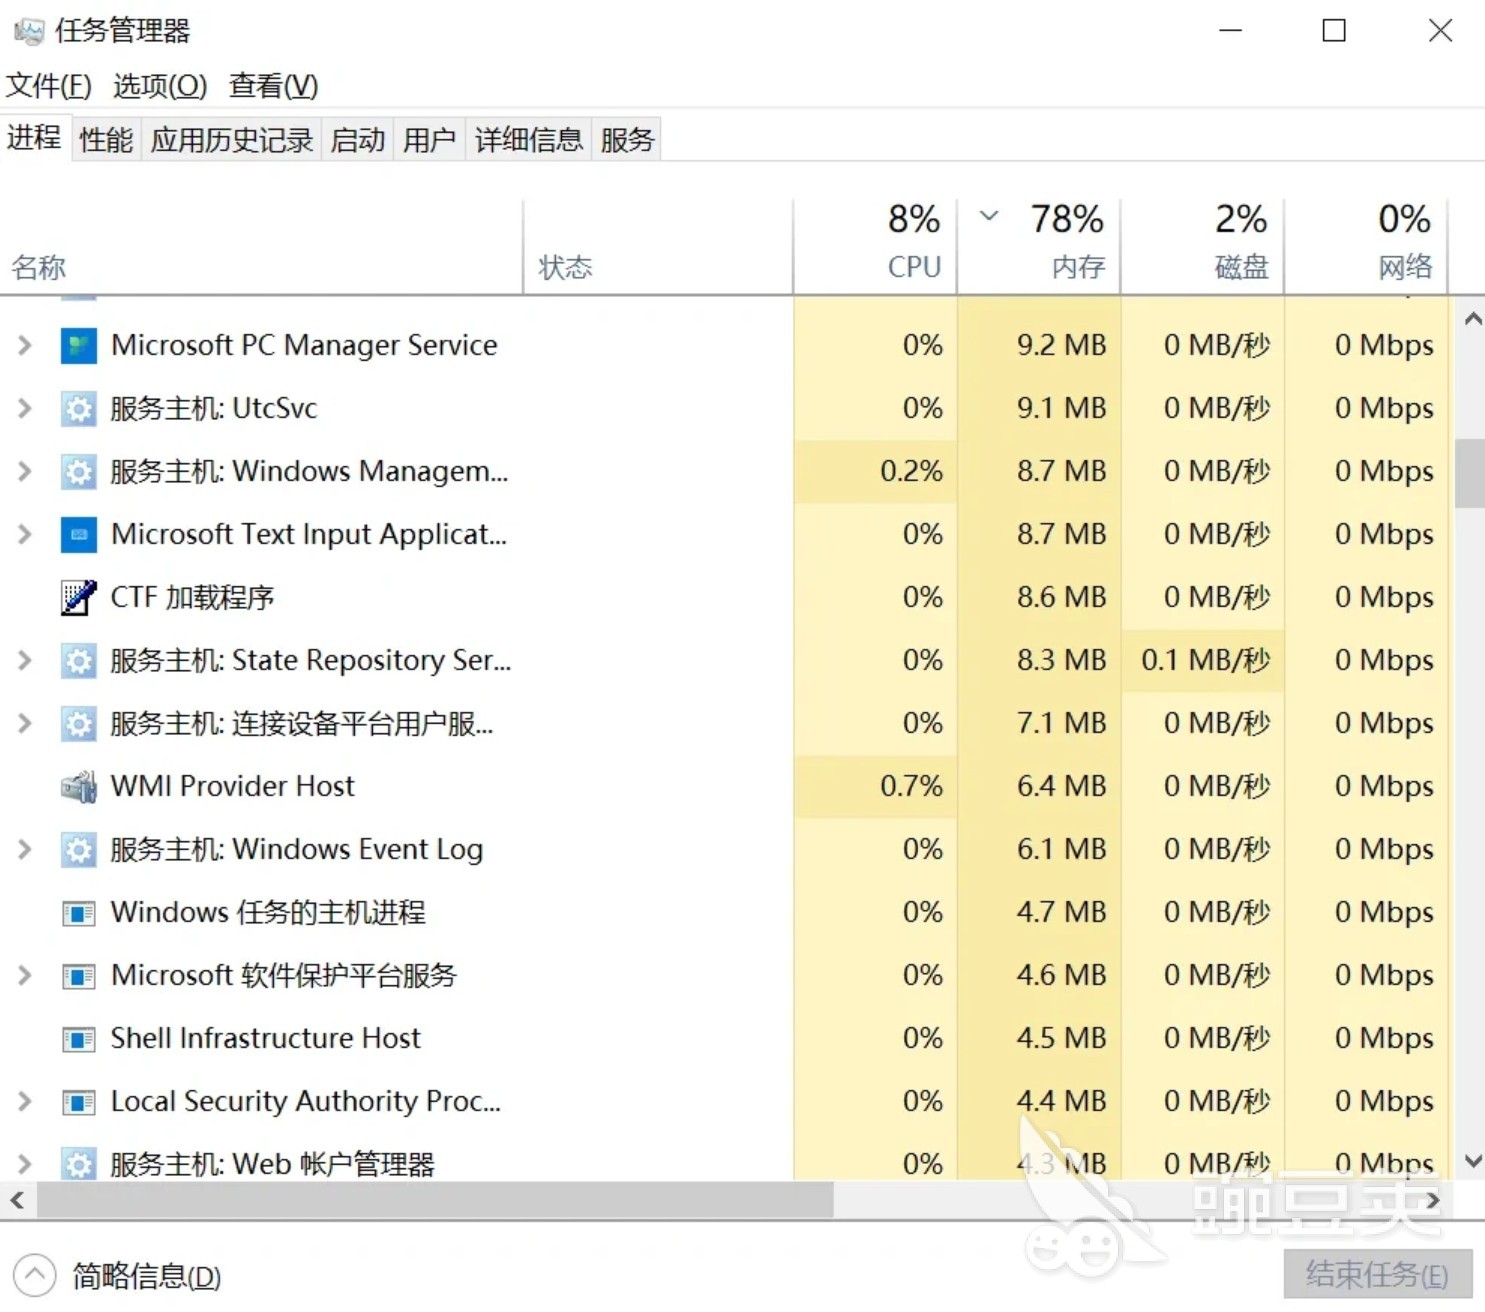Sort processes by 磁盘 column header

(x=1202, y=247)
